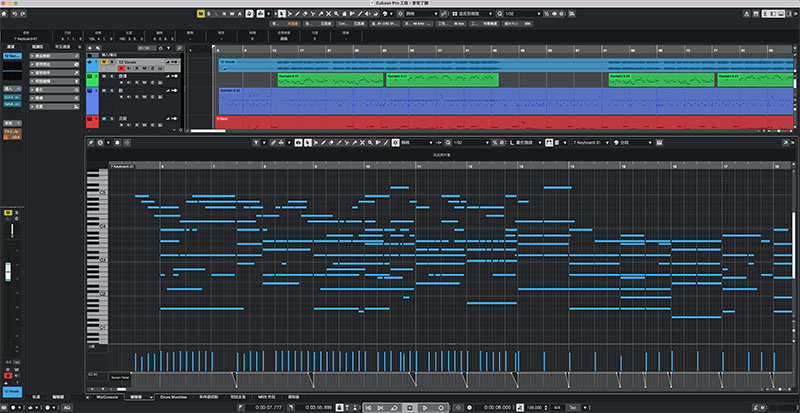Viewport: 800px width, 413px height.
Task: Adjust the channel volume fader in left zone
Action: [x=8, y=272]
